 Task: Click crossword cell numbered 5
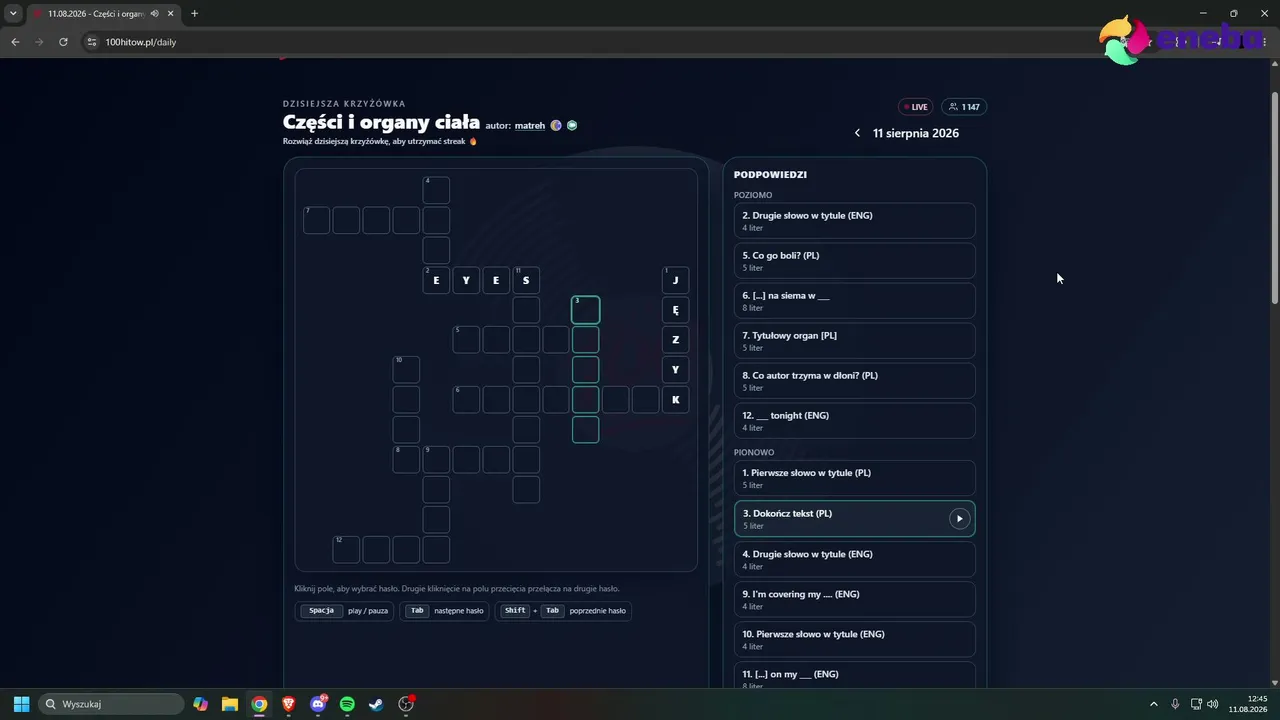(x=466, y=340)
